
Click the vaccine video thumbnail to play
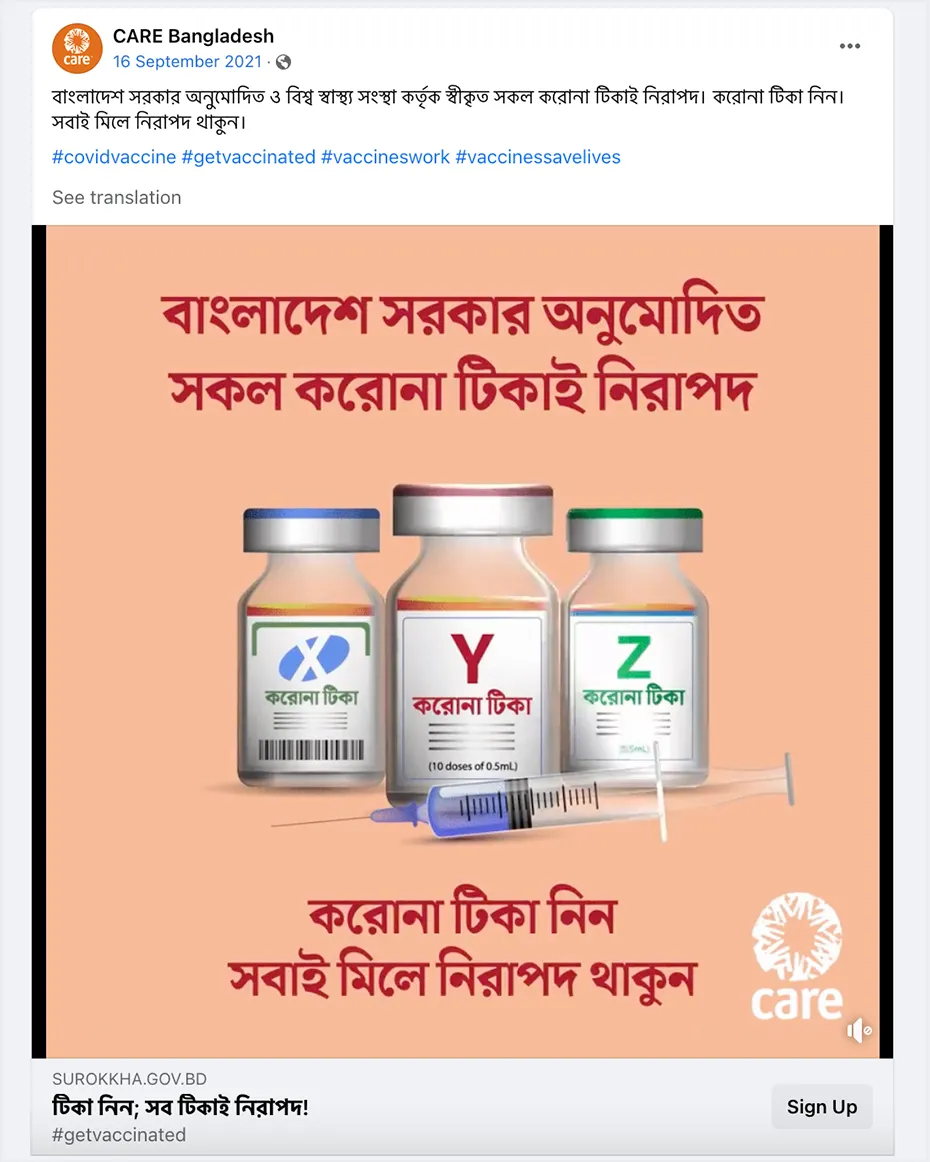click(x=462, y=641)
